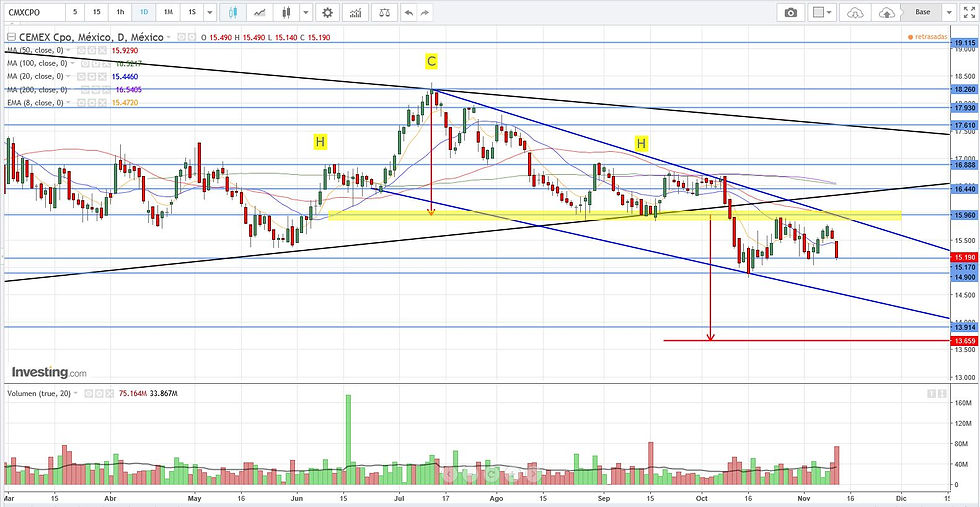The height and width of the screenshot is (507, 980).
Task: Open format settings for MA 200
Action: (x=96, y=89)
